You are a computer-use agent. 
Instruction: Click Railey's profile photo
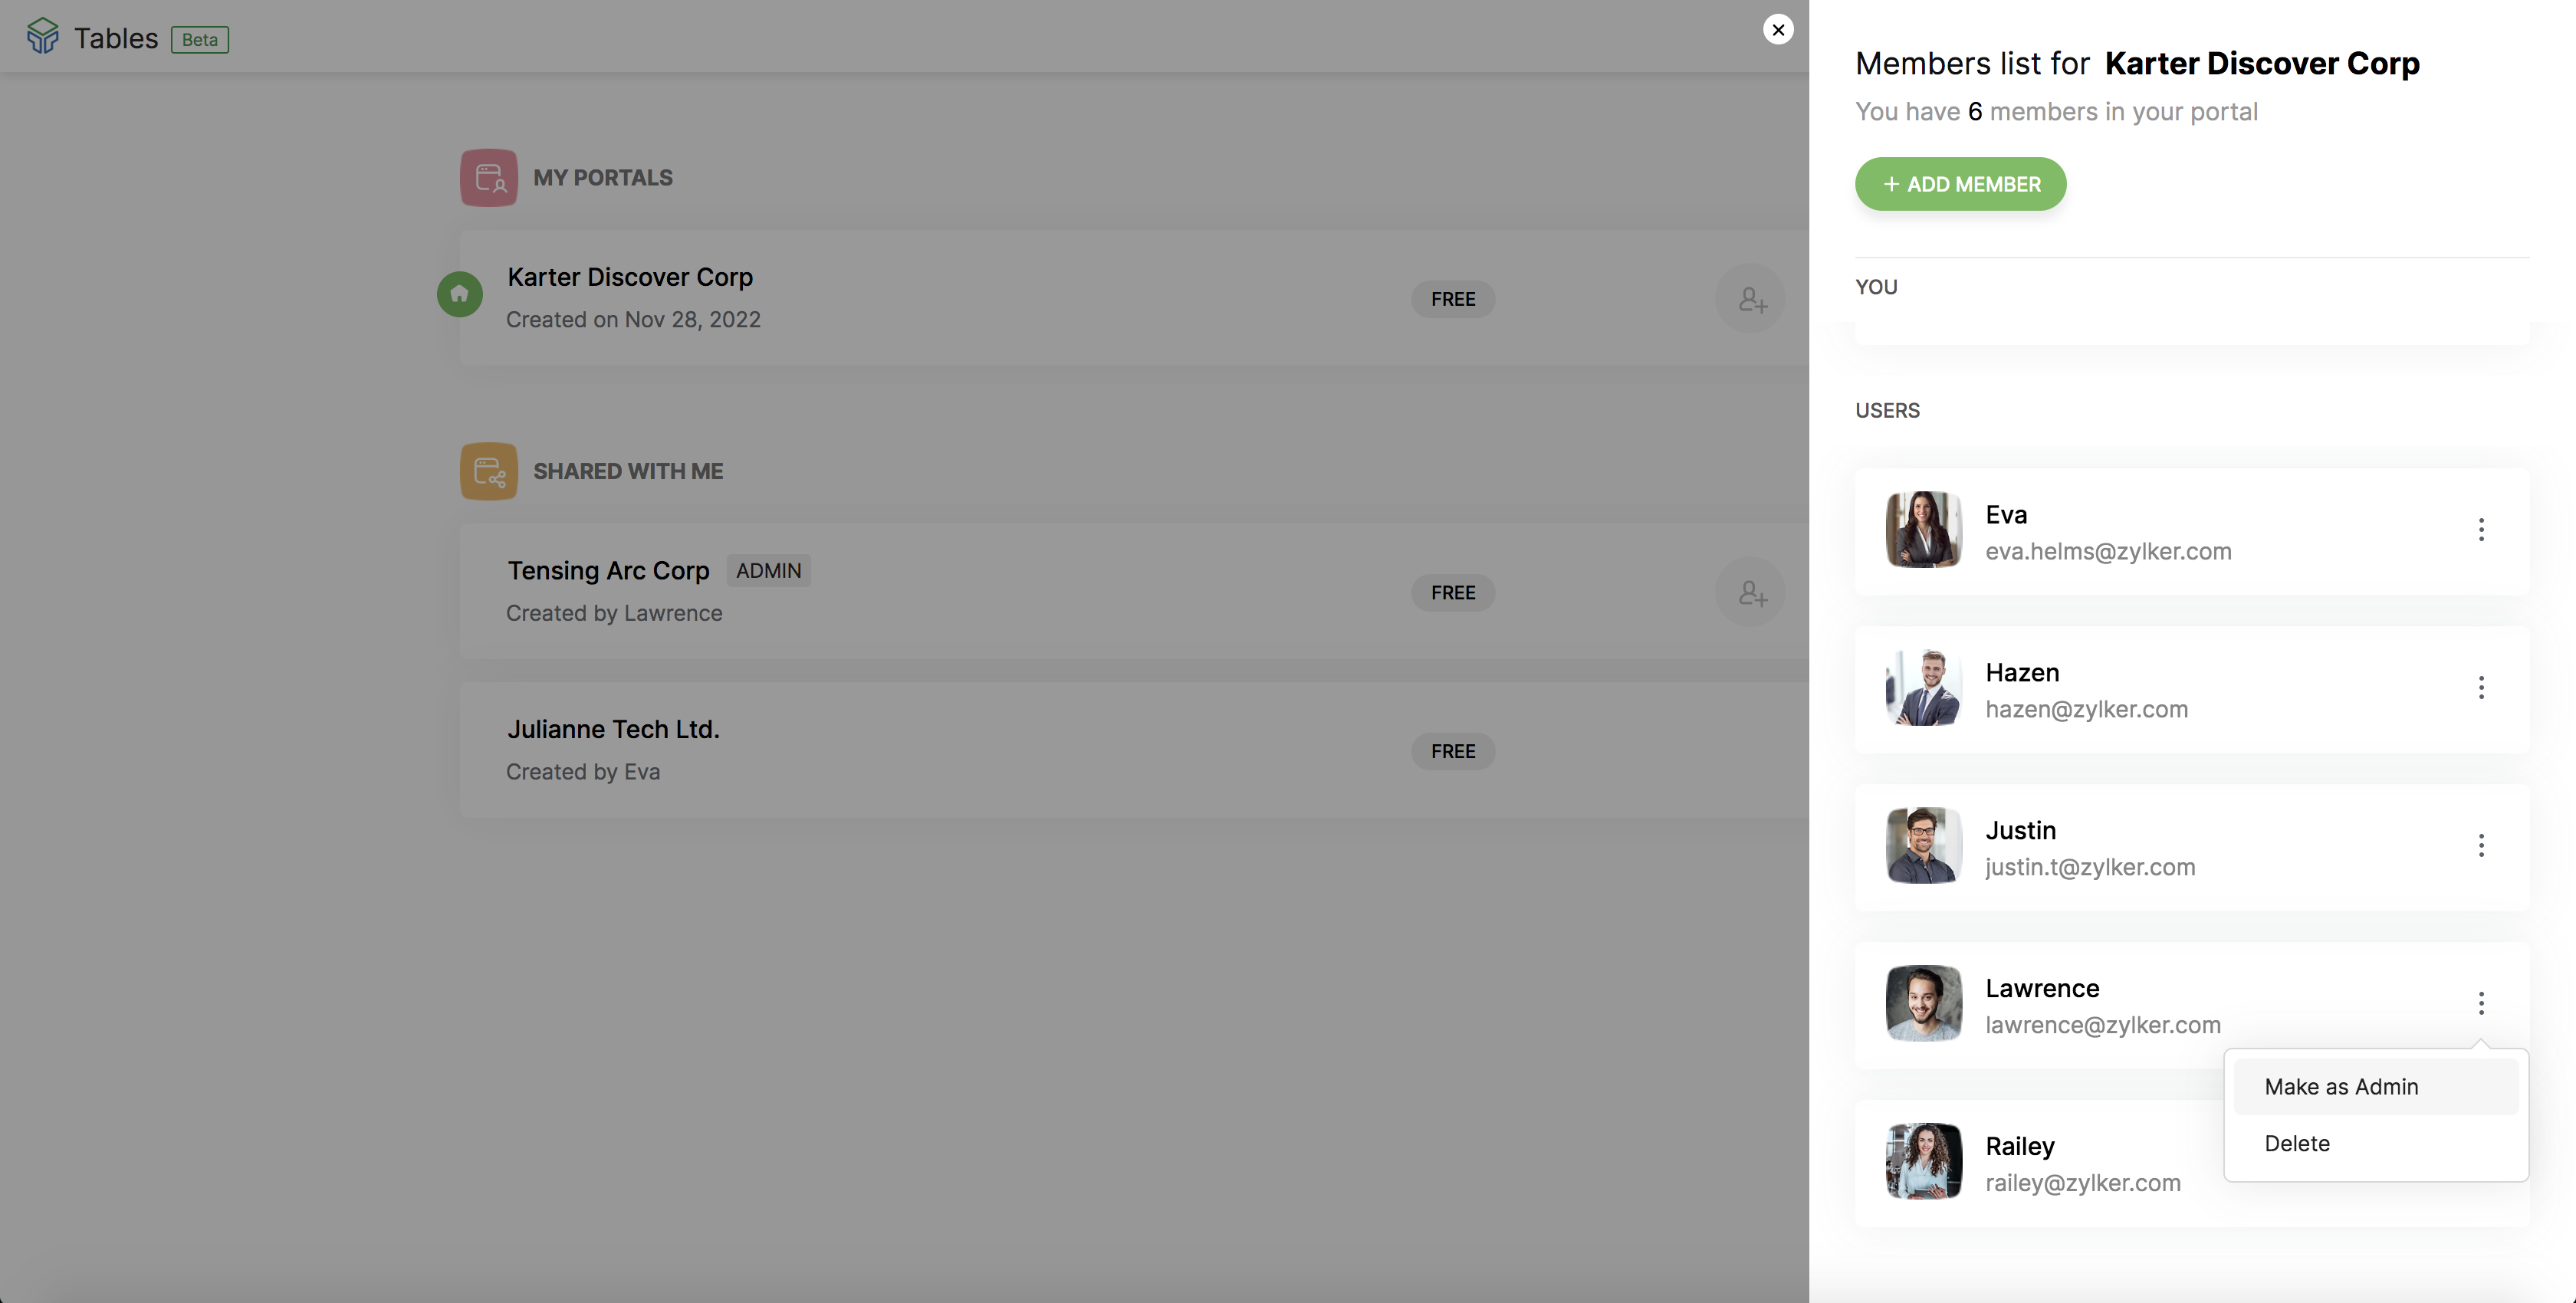[1923, 1161]
